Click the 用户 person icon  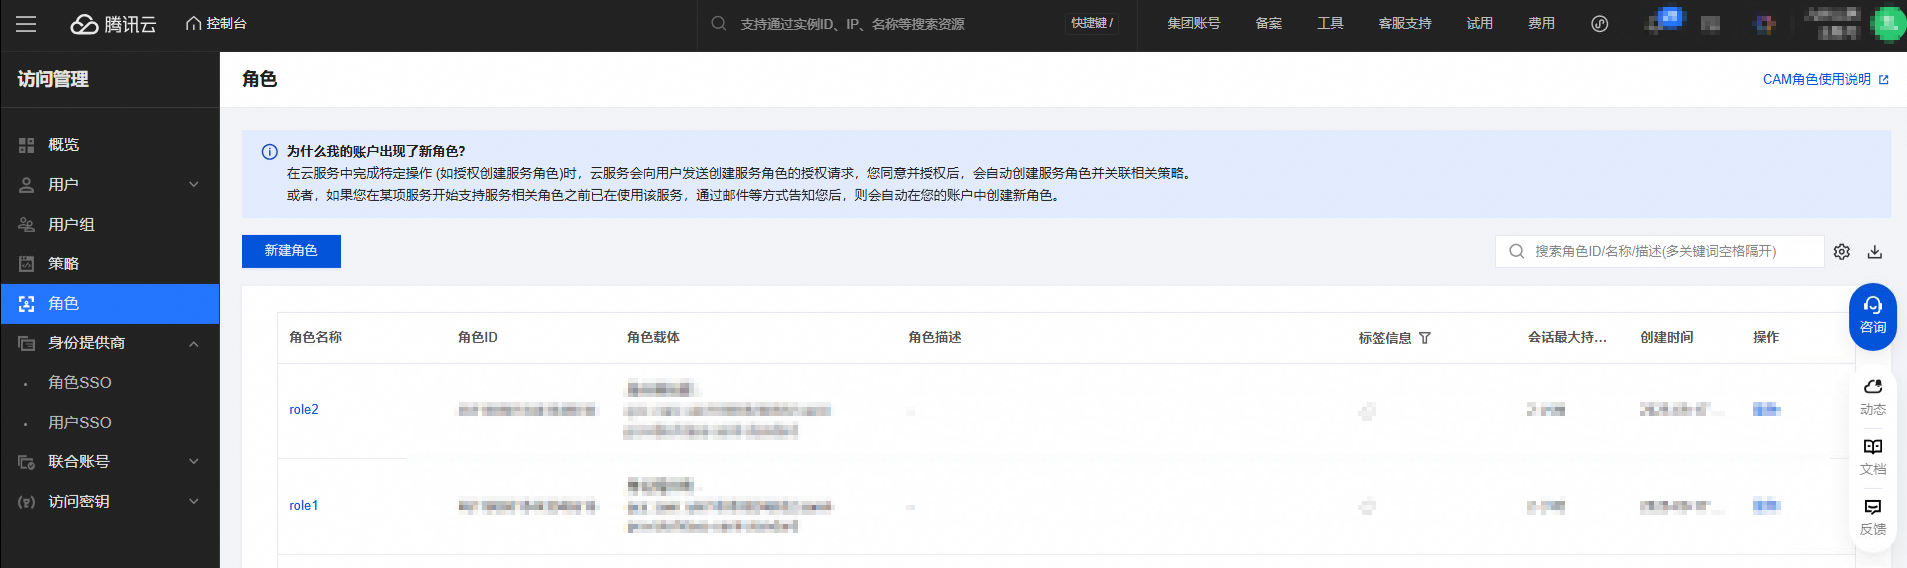click(x=27, y=185)
